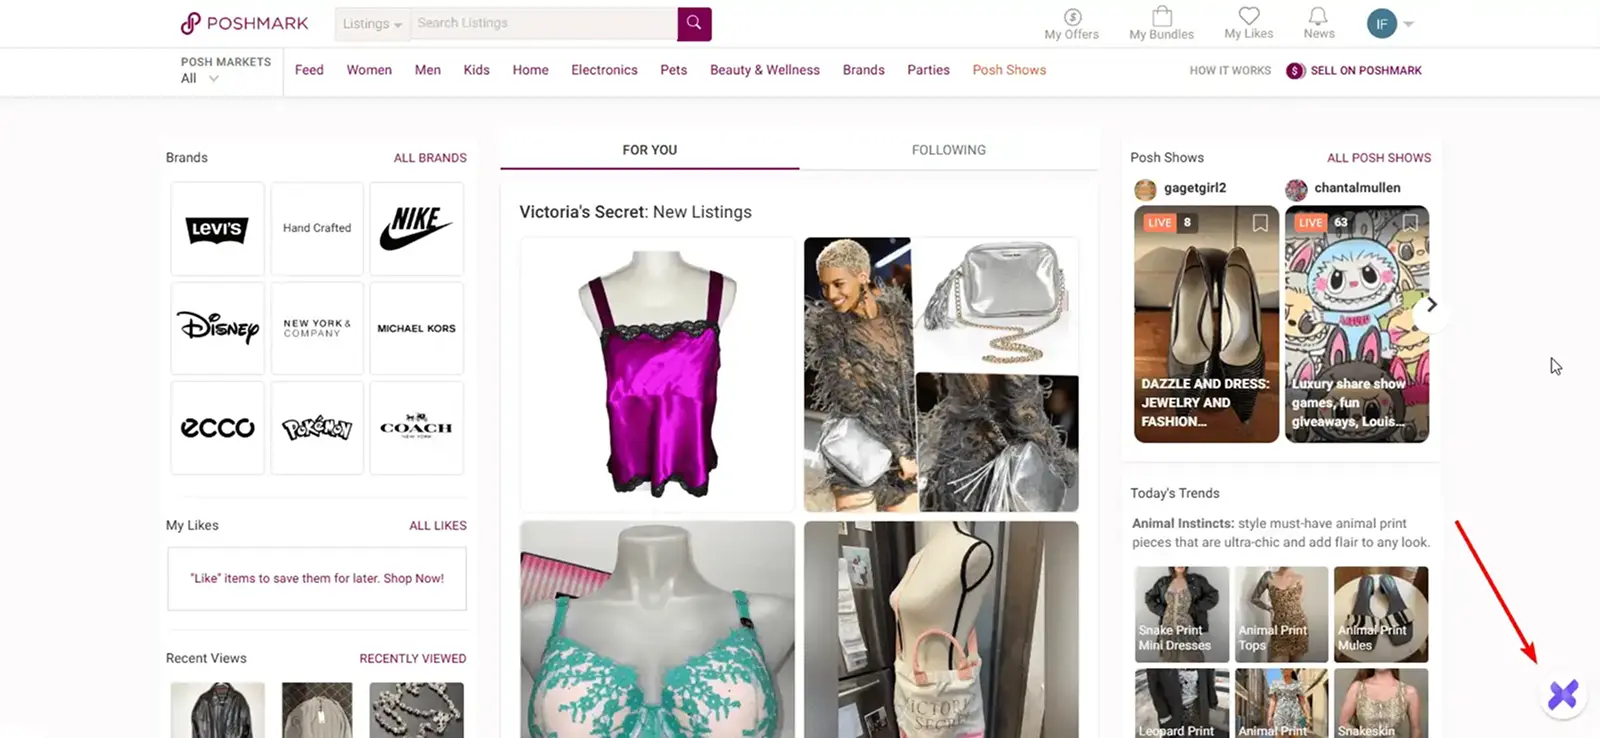1600x738 pixels.
Task: Open the Feed menu item
Action: 309,70
